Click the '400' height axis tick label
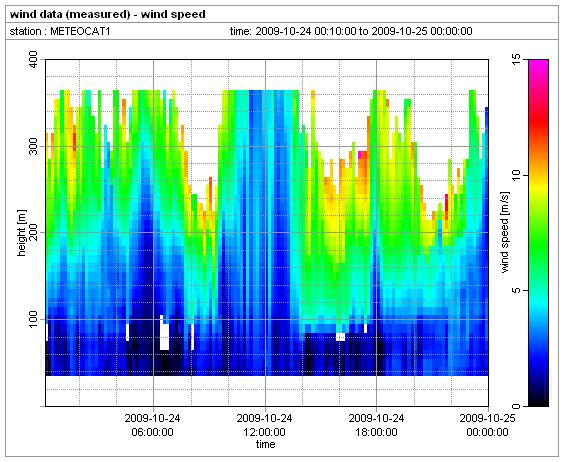 click(x=33, y=59)
